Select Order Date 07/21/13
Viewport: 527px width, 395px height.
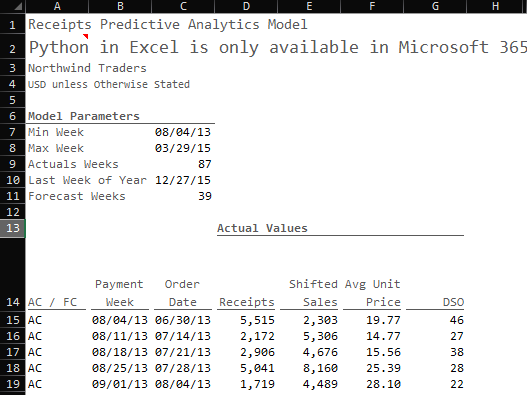click(183, 352)
